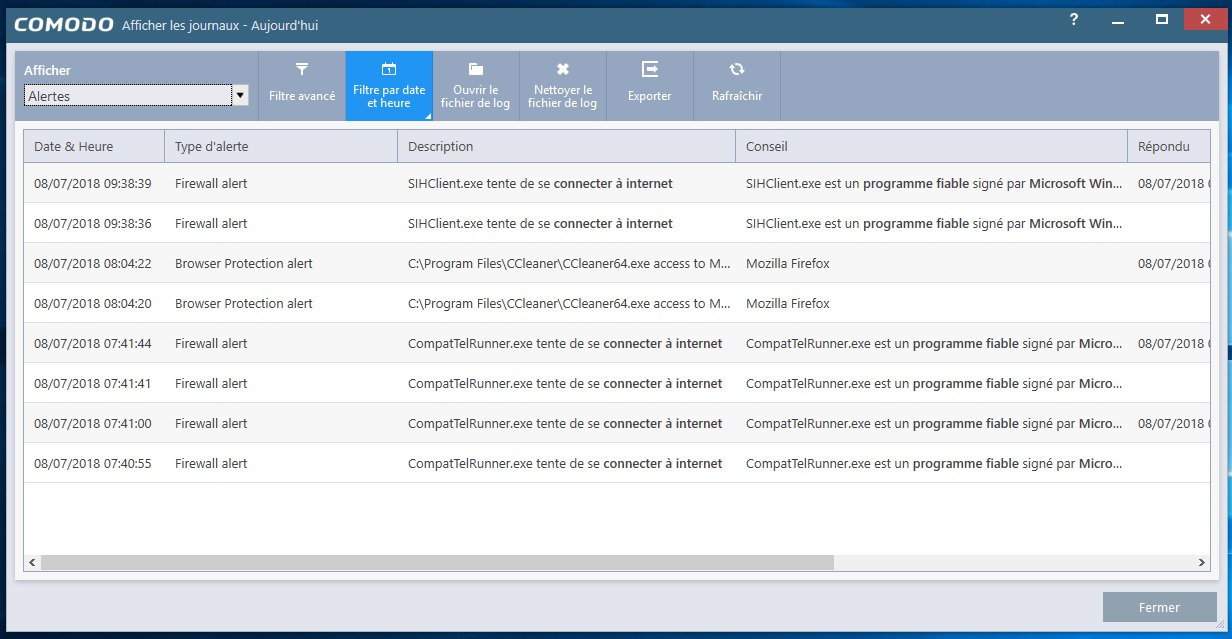This screenshot has height=639, width=1232.
Task: Click the horizontal scrollbar right arrow
Action: [x=1202, y=563]
